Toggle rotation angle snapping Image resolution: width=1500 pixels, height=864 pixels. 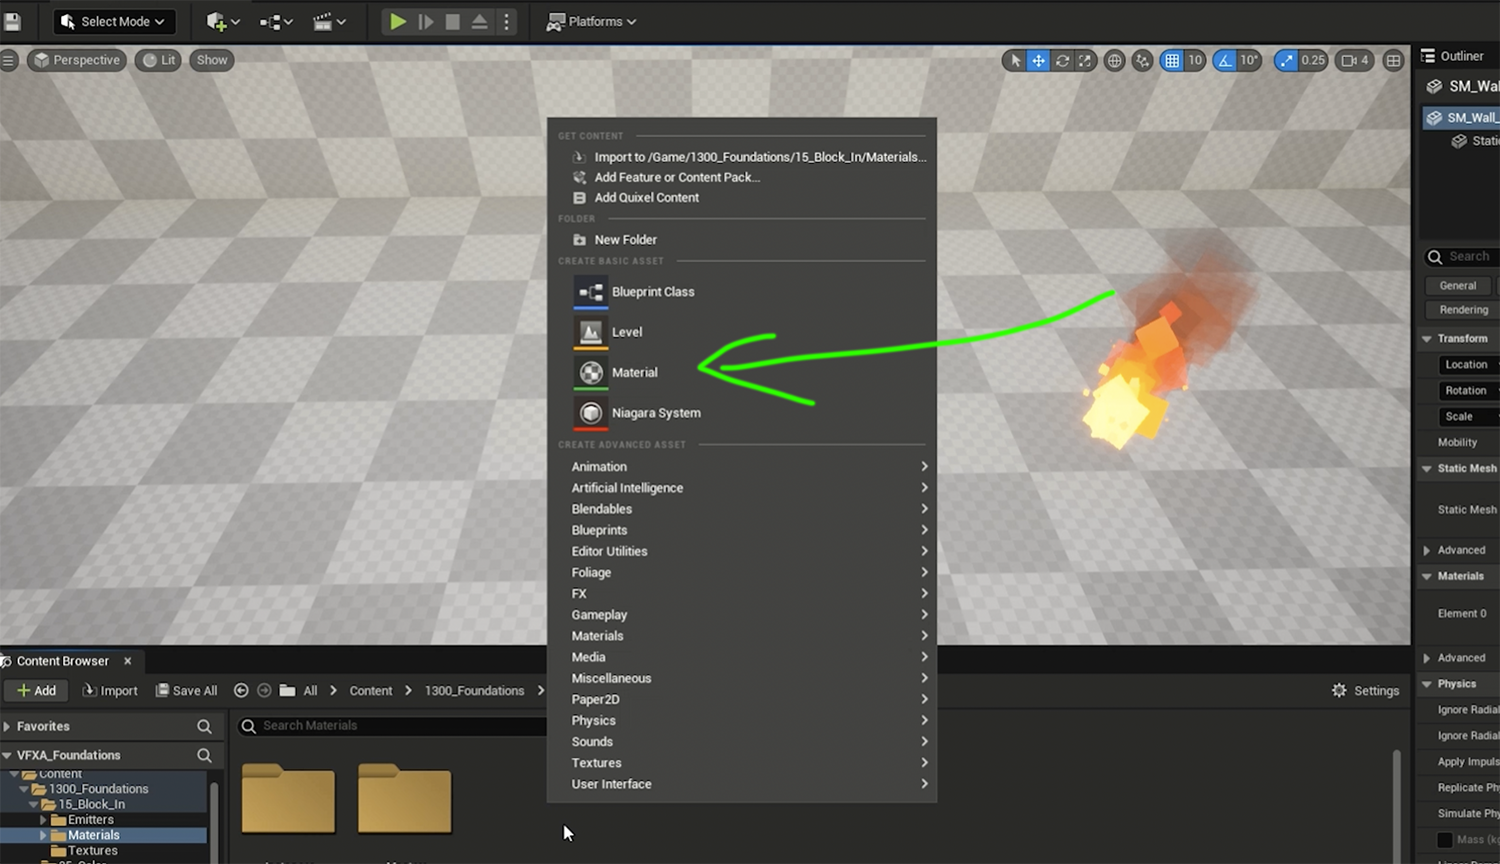coord(1224,61)
